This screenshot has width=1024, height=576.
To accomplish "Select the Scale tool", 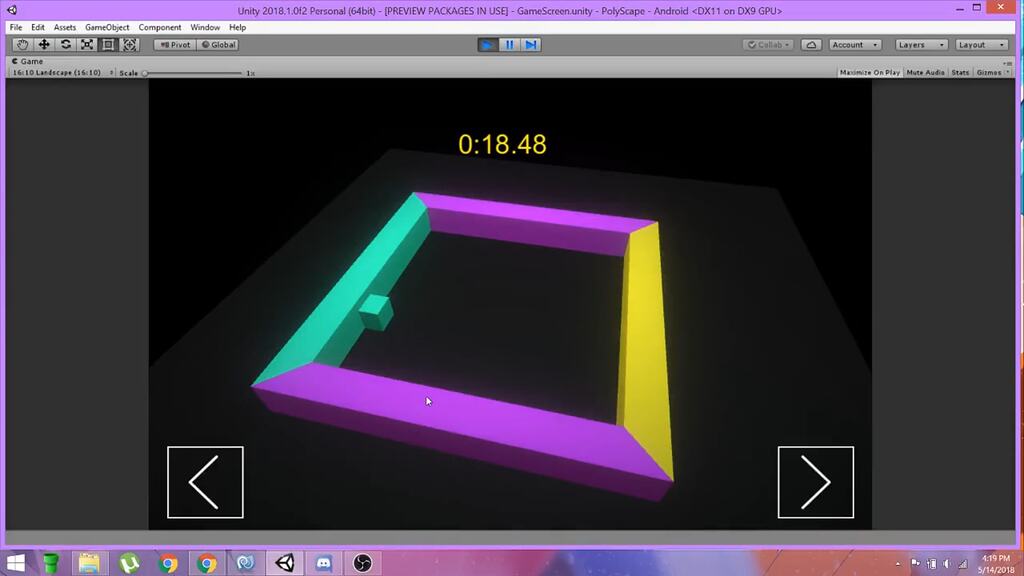I will tap(86, 44).
